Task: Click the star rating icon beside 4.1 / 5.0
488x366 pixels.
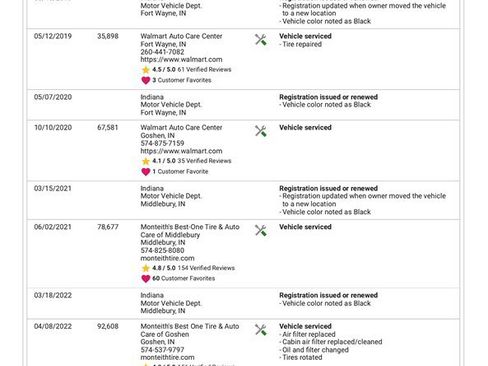Action: coord(146,161)
